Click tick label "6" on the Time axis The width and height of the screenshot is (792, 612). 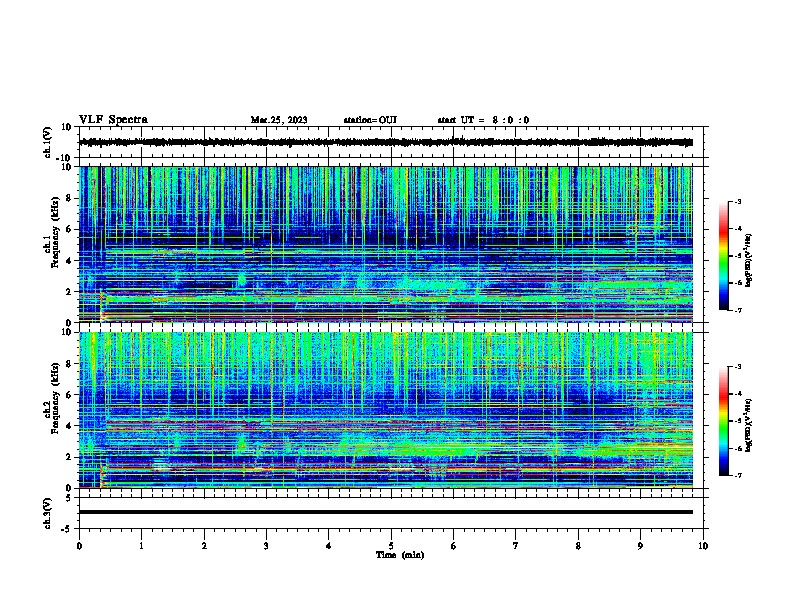(x=453, y=546)
